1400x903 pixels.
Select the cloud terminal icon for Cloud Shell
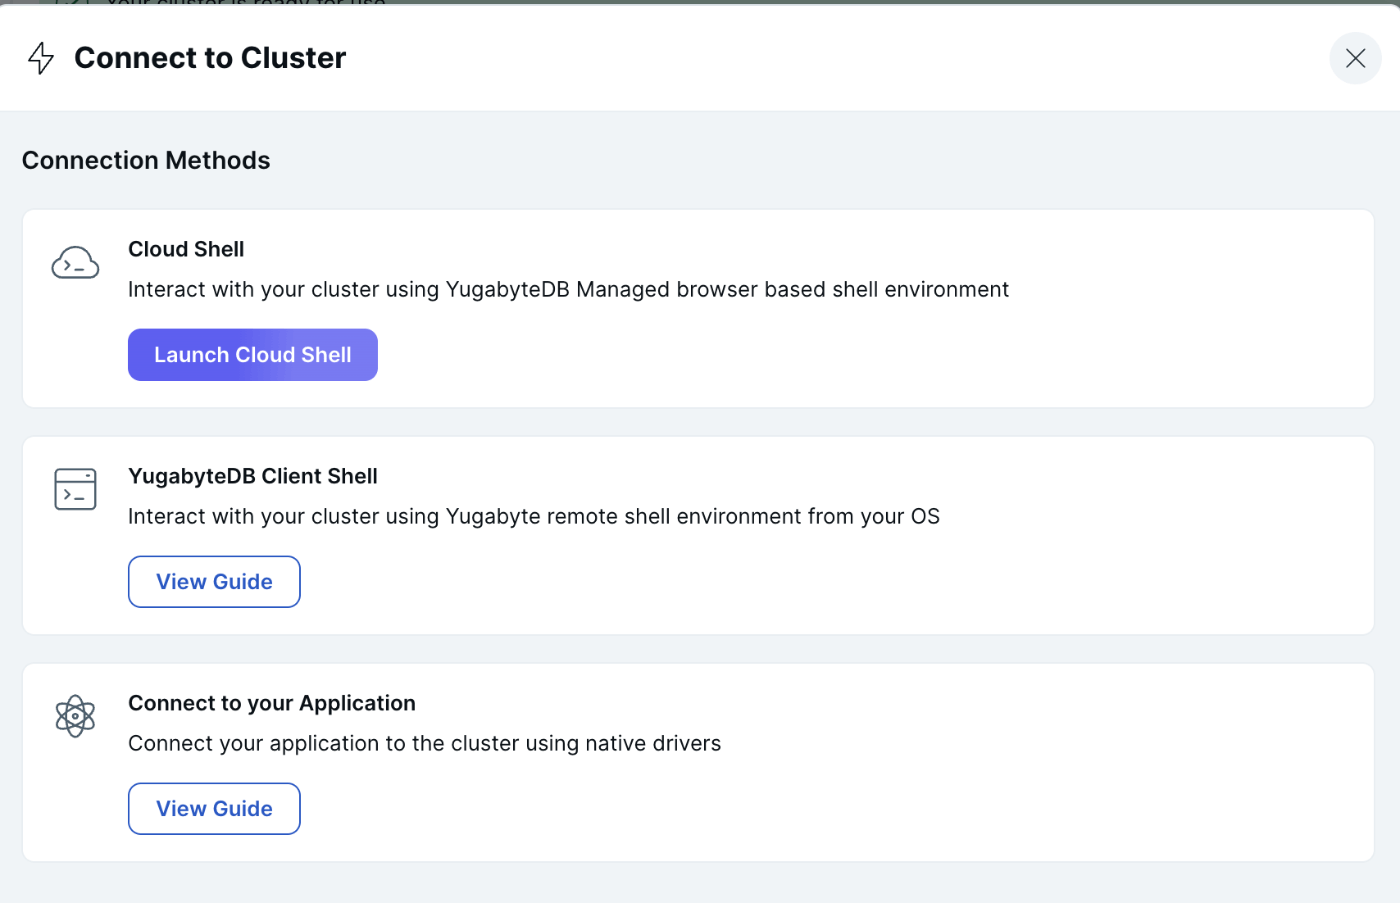coord(75,262)
